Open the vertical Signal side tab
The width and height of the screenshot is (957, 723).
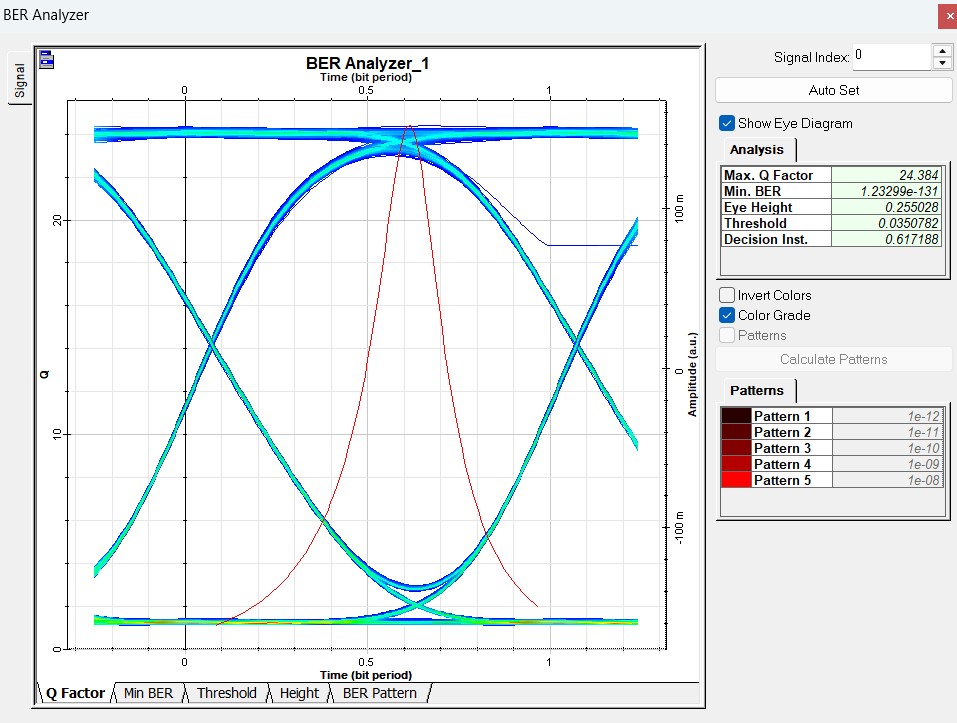pyautogui.click(x=19, y=80)
